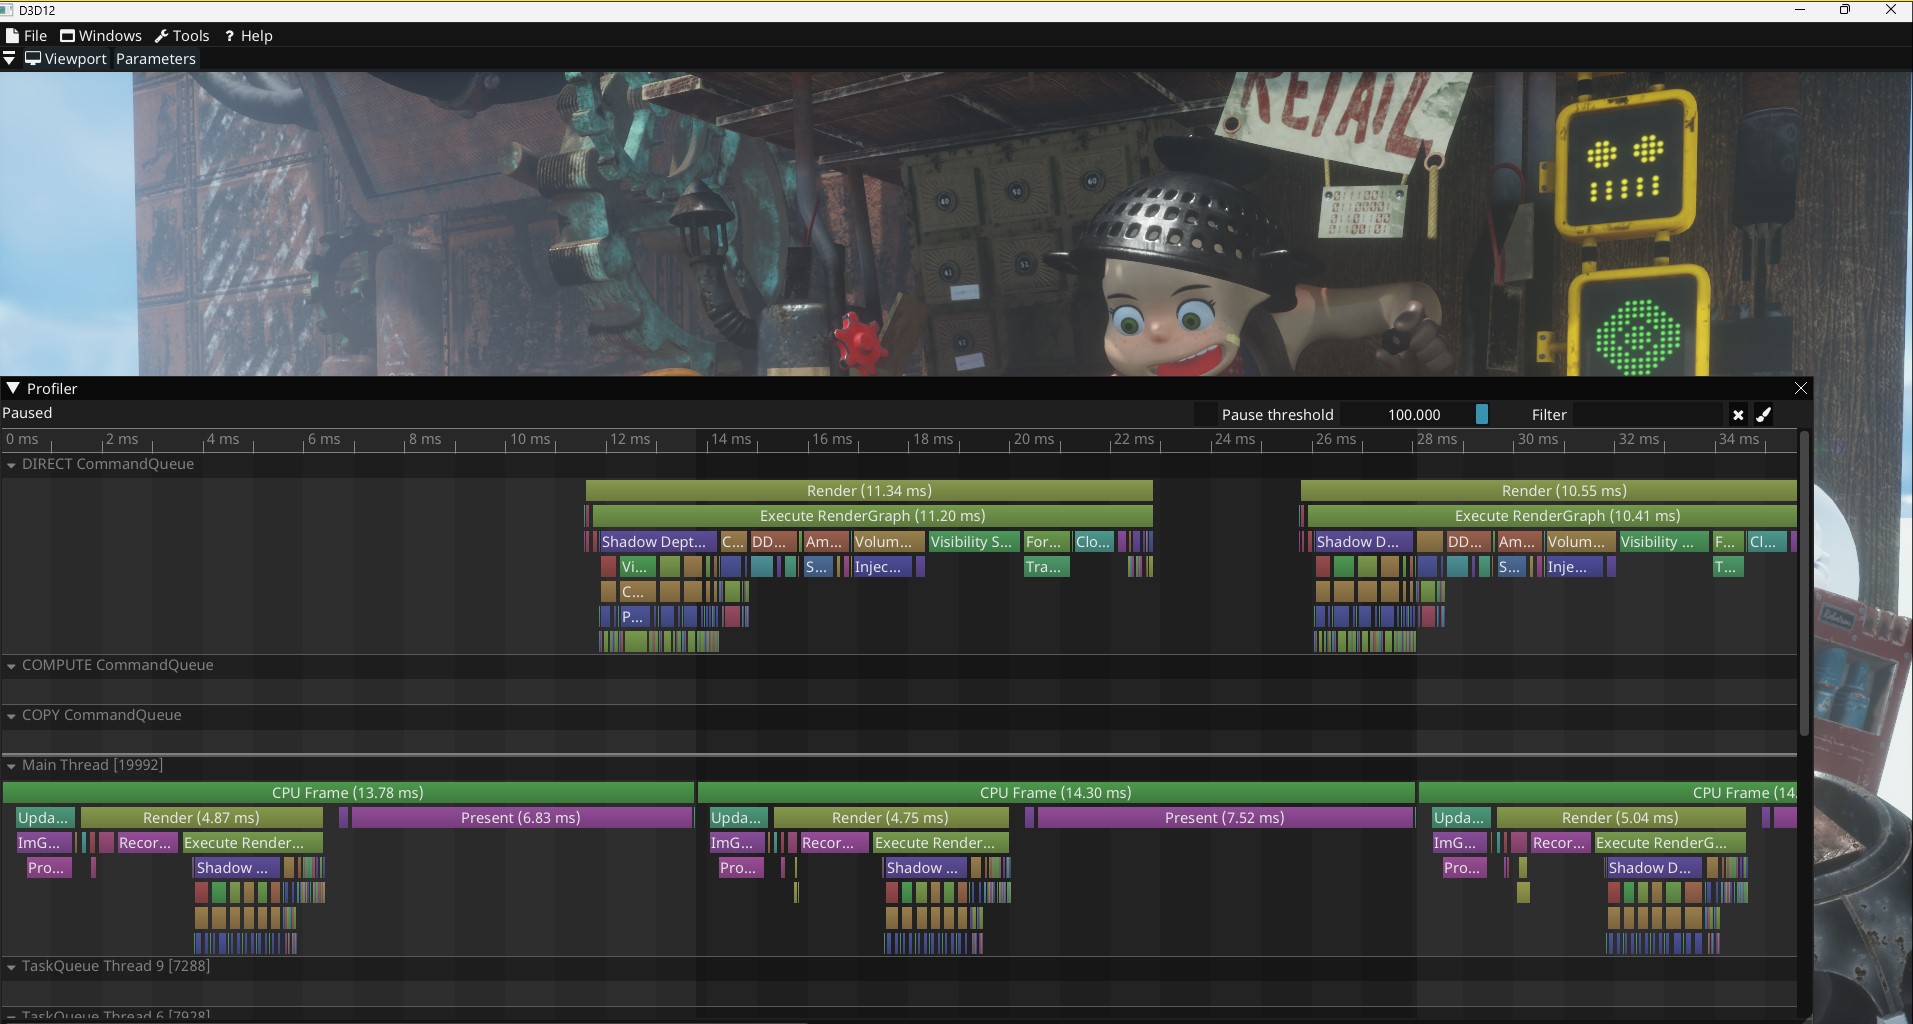Click into the Filter input field
This screenshot has height=1024, width=1913.
click(x=1650, y=415)
